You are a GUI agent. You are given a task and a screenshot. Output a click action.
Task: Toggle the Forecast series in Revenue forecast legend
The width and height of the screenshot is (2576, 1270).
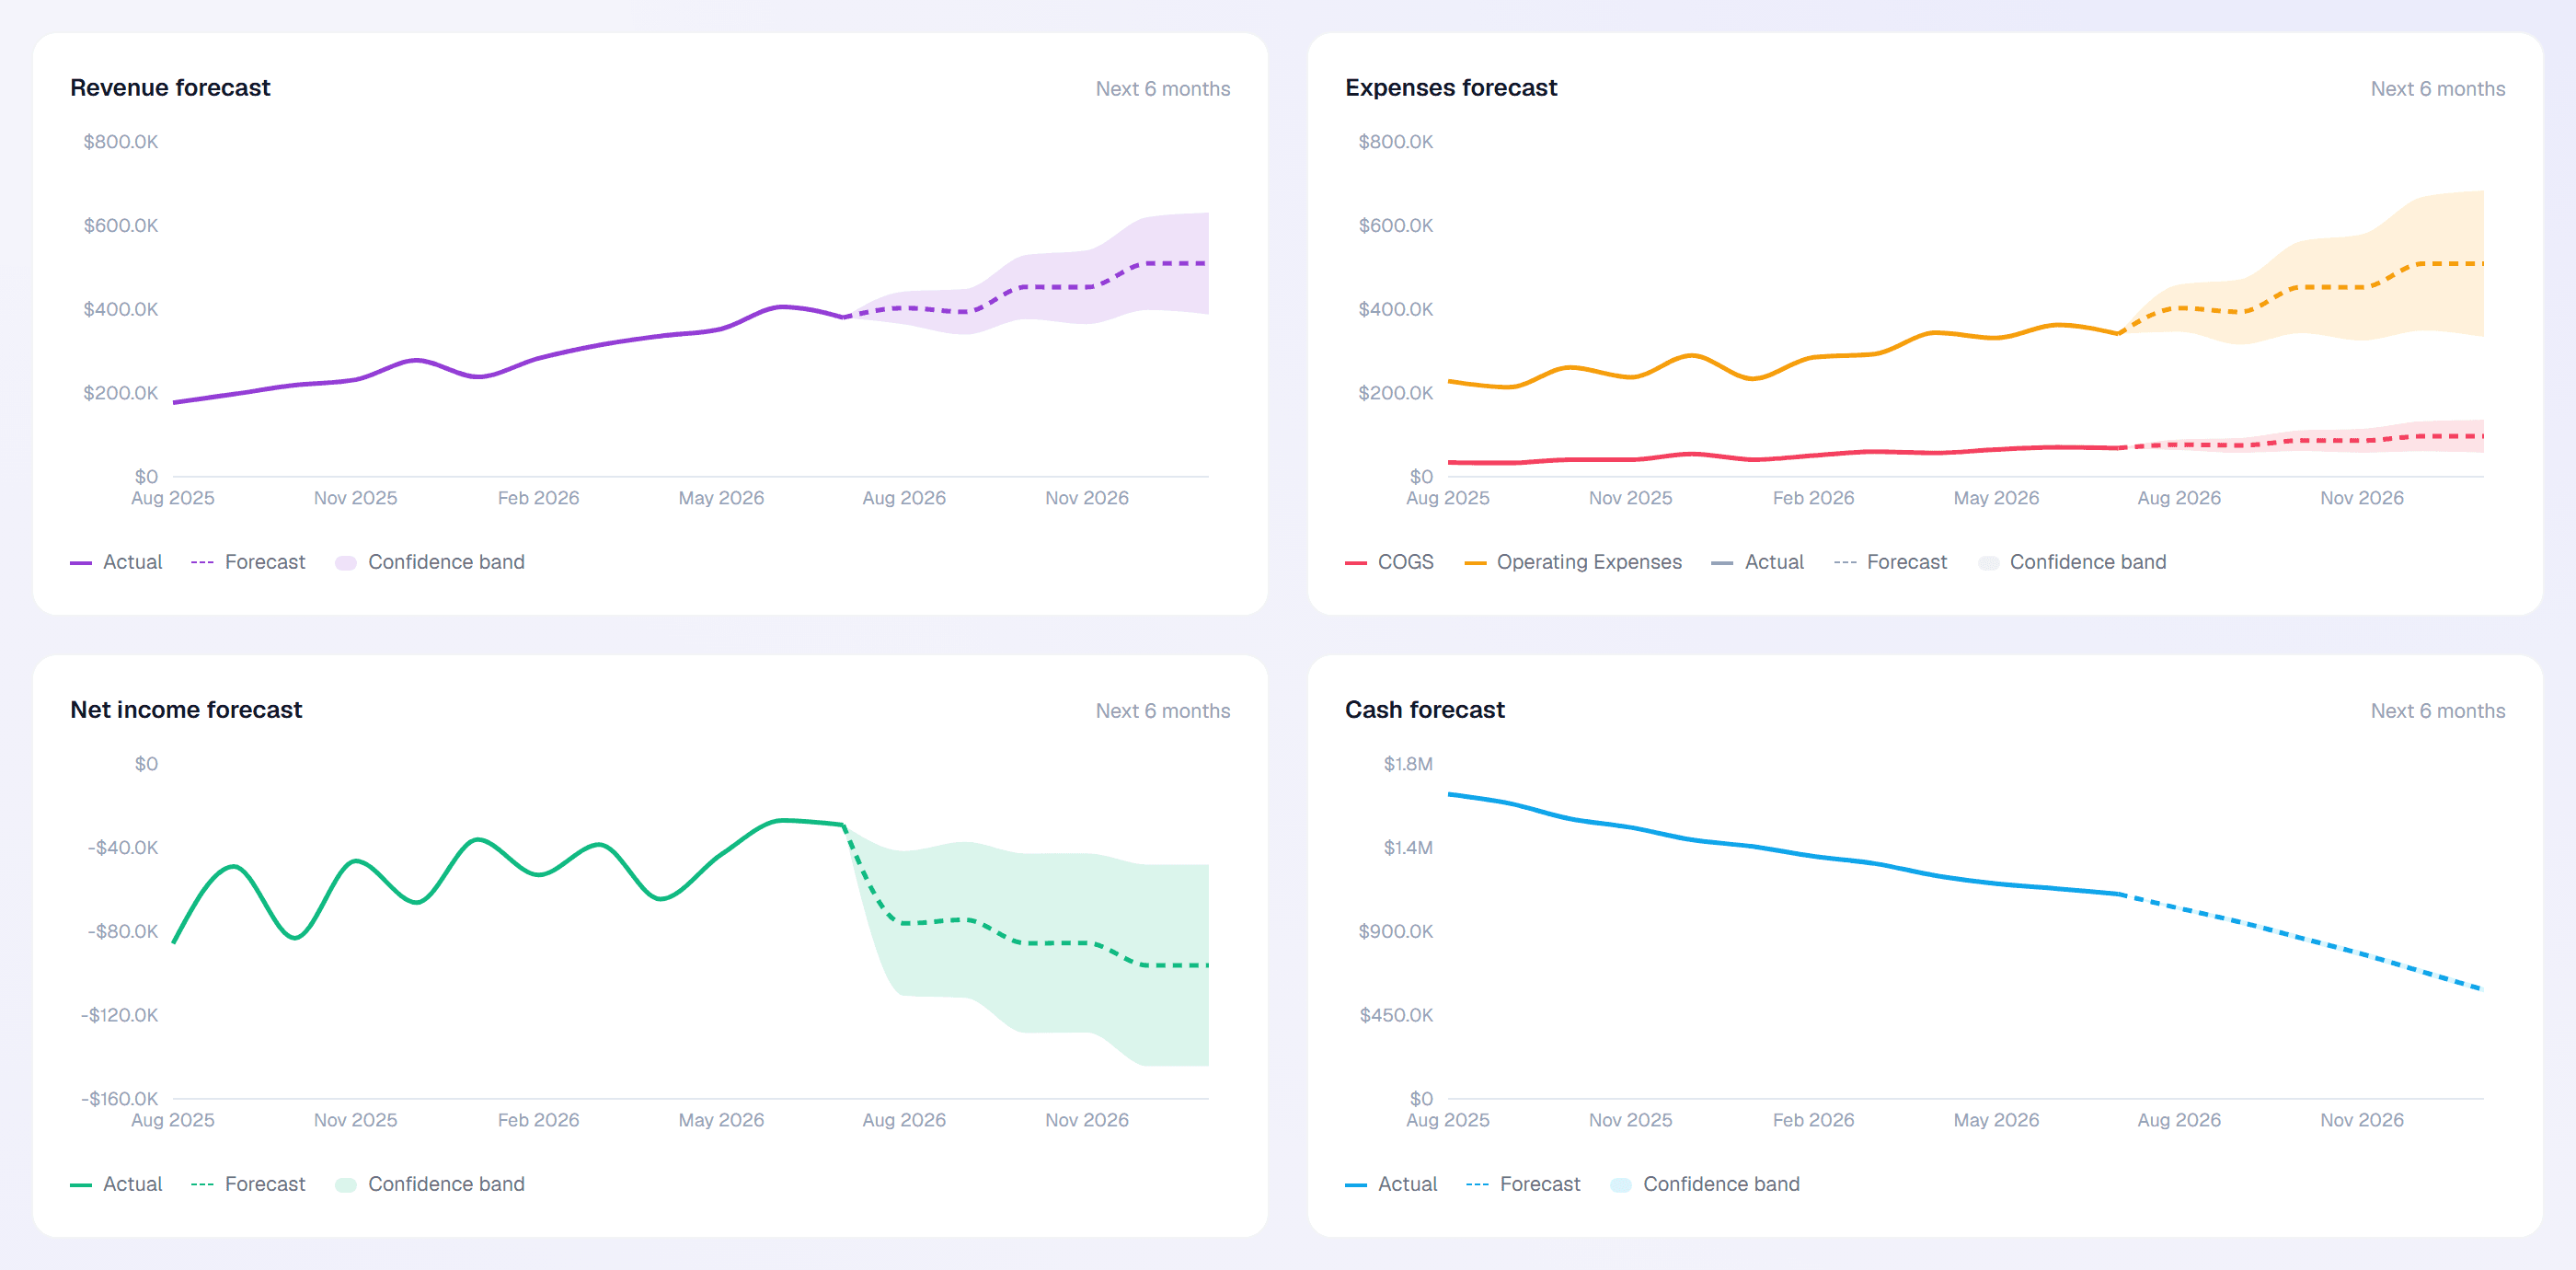248,562
